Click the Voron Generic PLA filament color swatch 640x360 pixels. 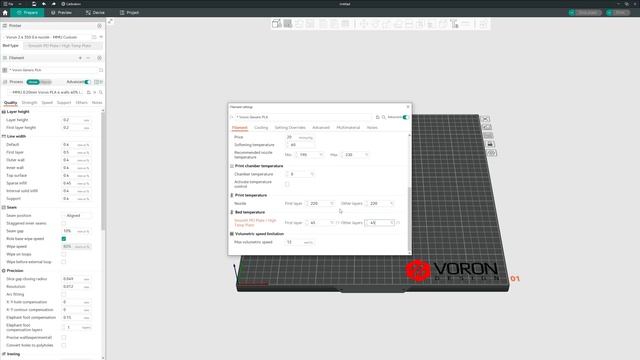5,70
